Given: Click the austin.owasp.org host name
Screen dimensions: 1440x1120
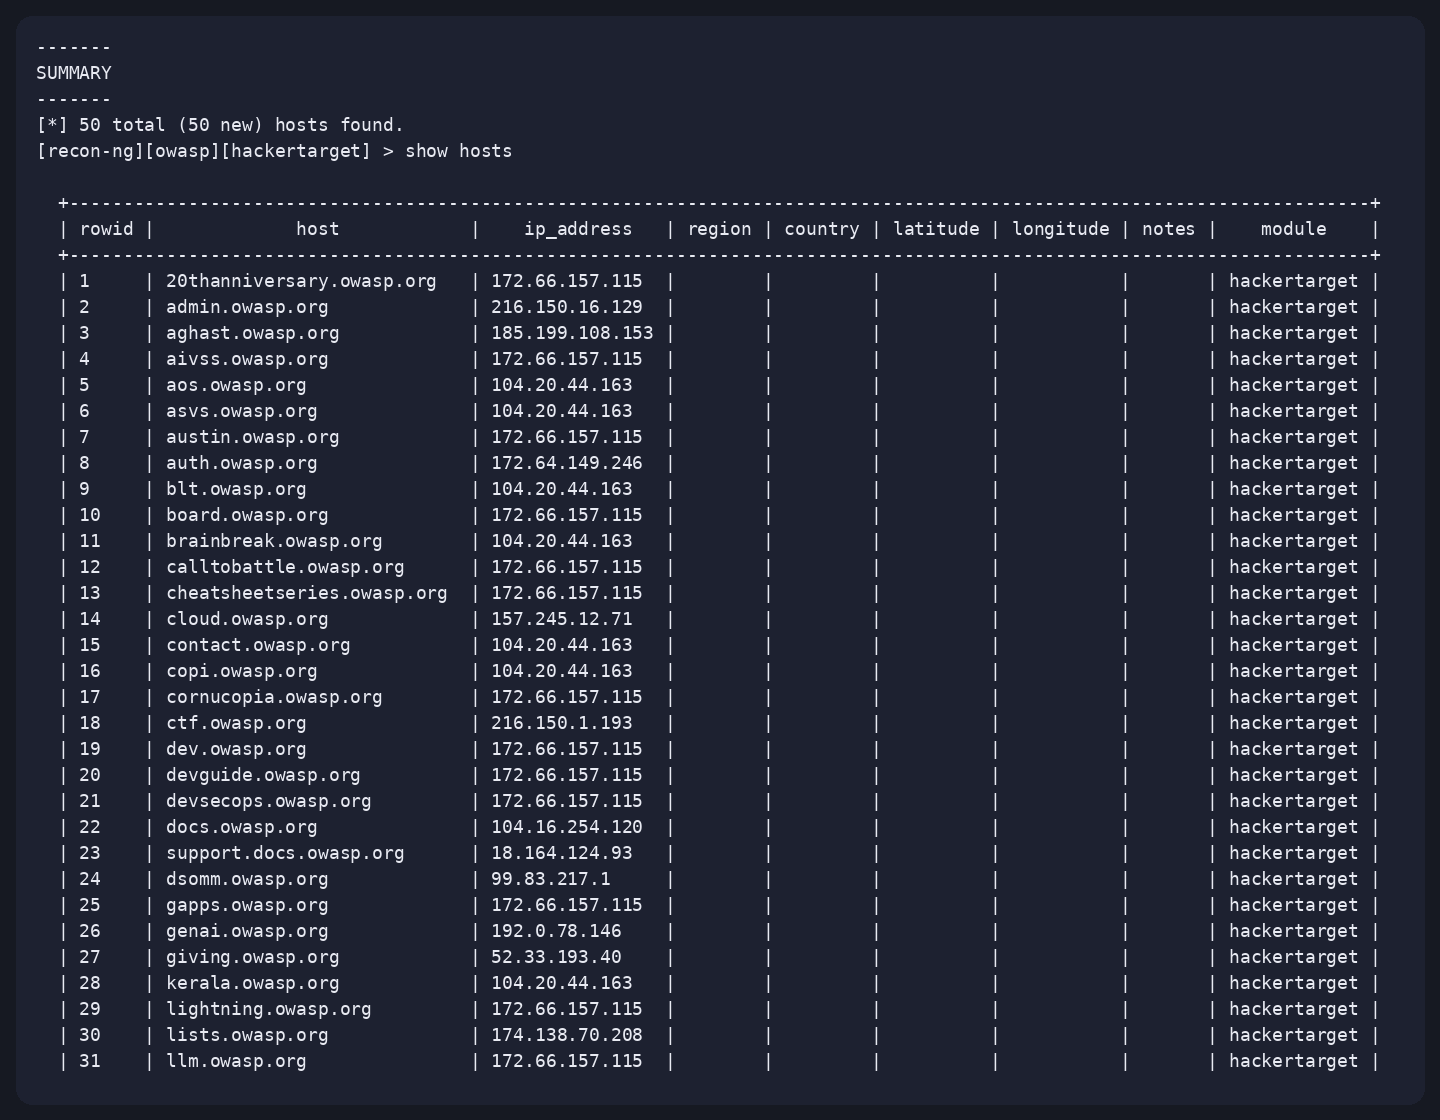Looking at the screenshot, I should (253, 437).
